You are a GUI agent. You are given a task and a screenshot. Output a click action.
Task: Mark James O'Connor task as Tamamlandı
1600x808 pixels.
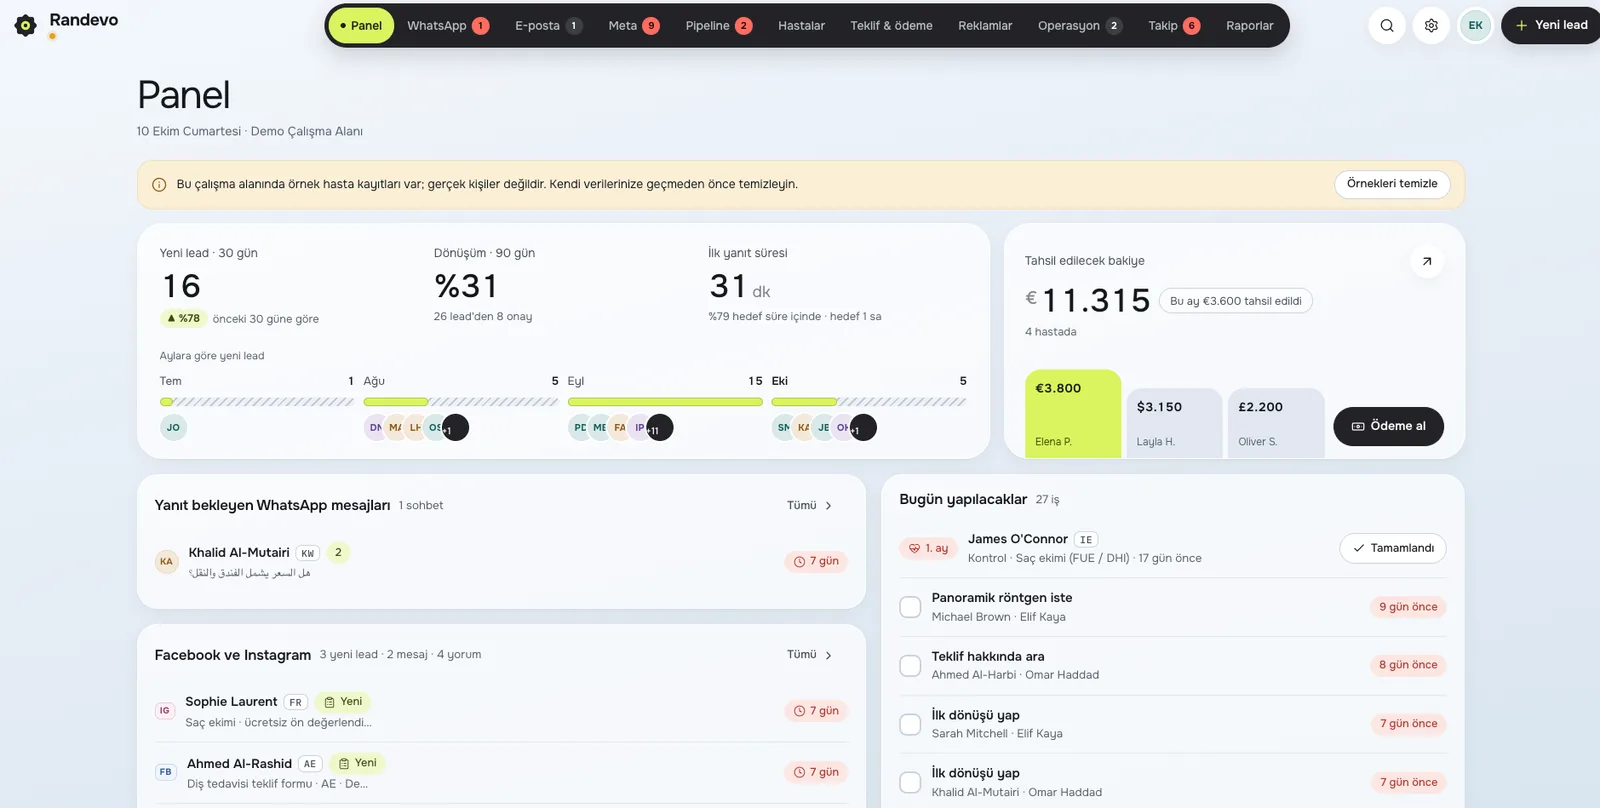[1393, 548]
